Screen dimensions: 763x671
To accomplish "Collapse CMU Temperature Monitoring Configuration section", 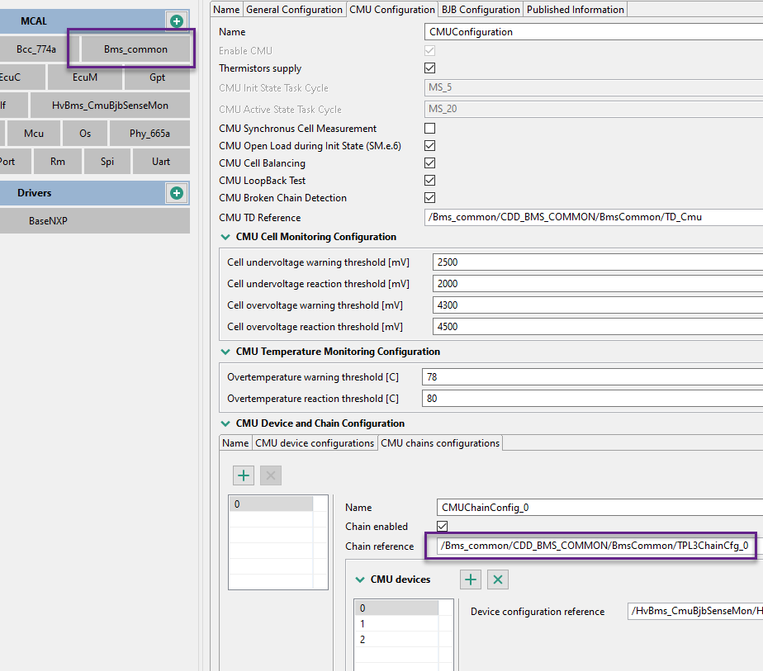I will pos(225,351).
